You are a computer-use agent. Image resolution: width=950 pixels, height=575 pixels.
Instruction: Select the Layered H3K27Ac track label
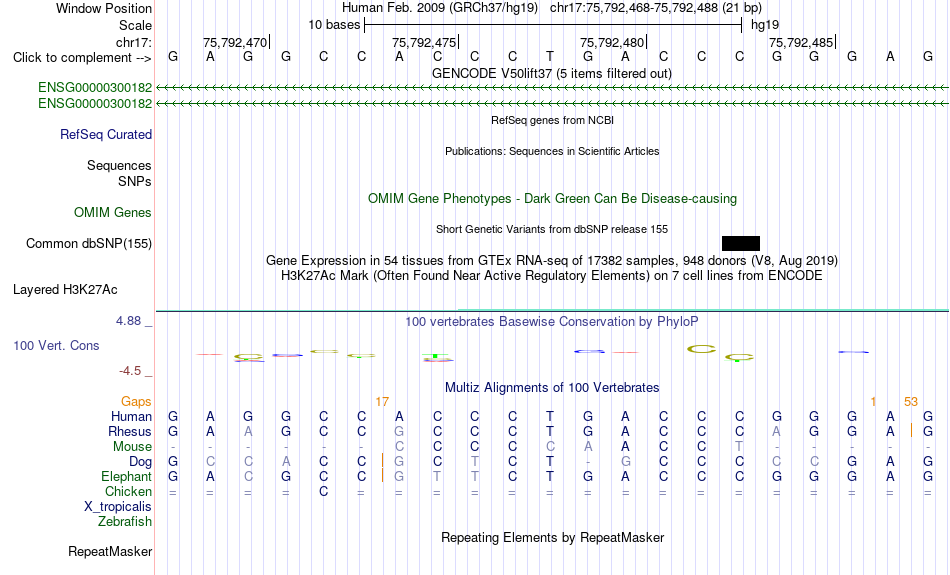tap(65, 290)
